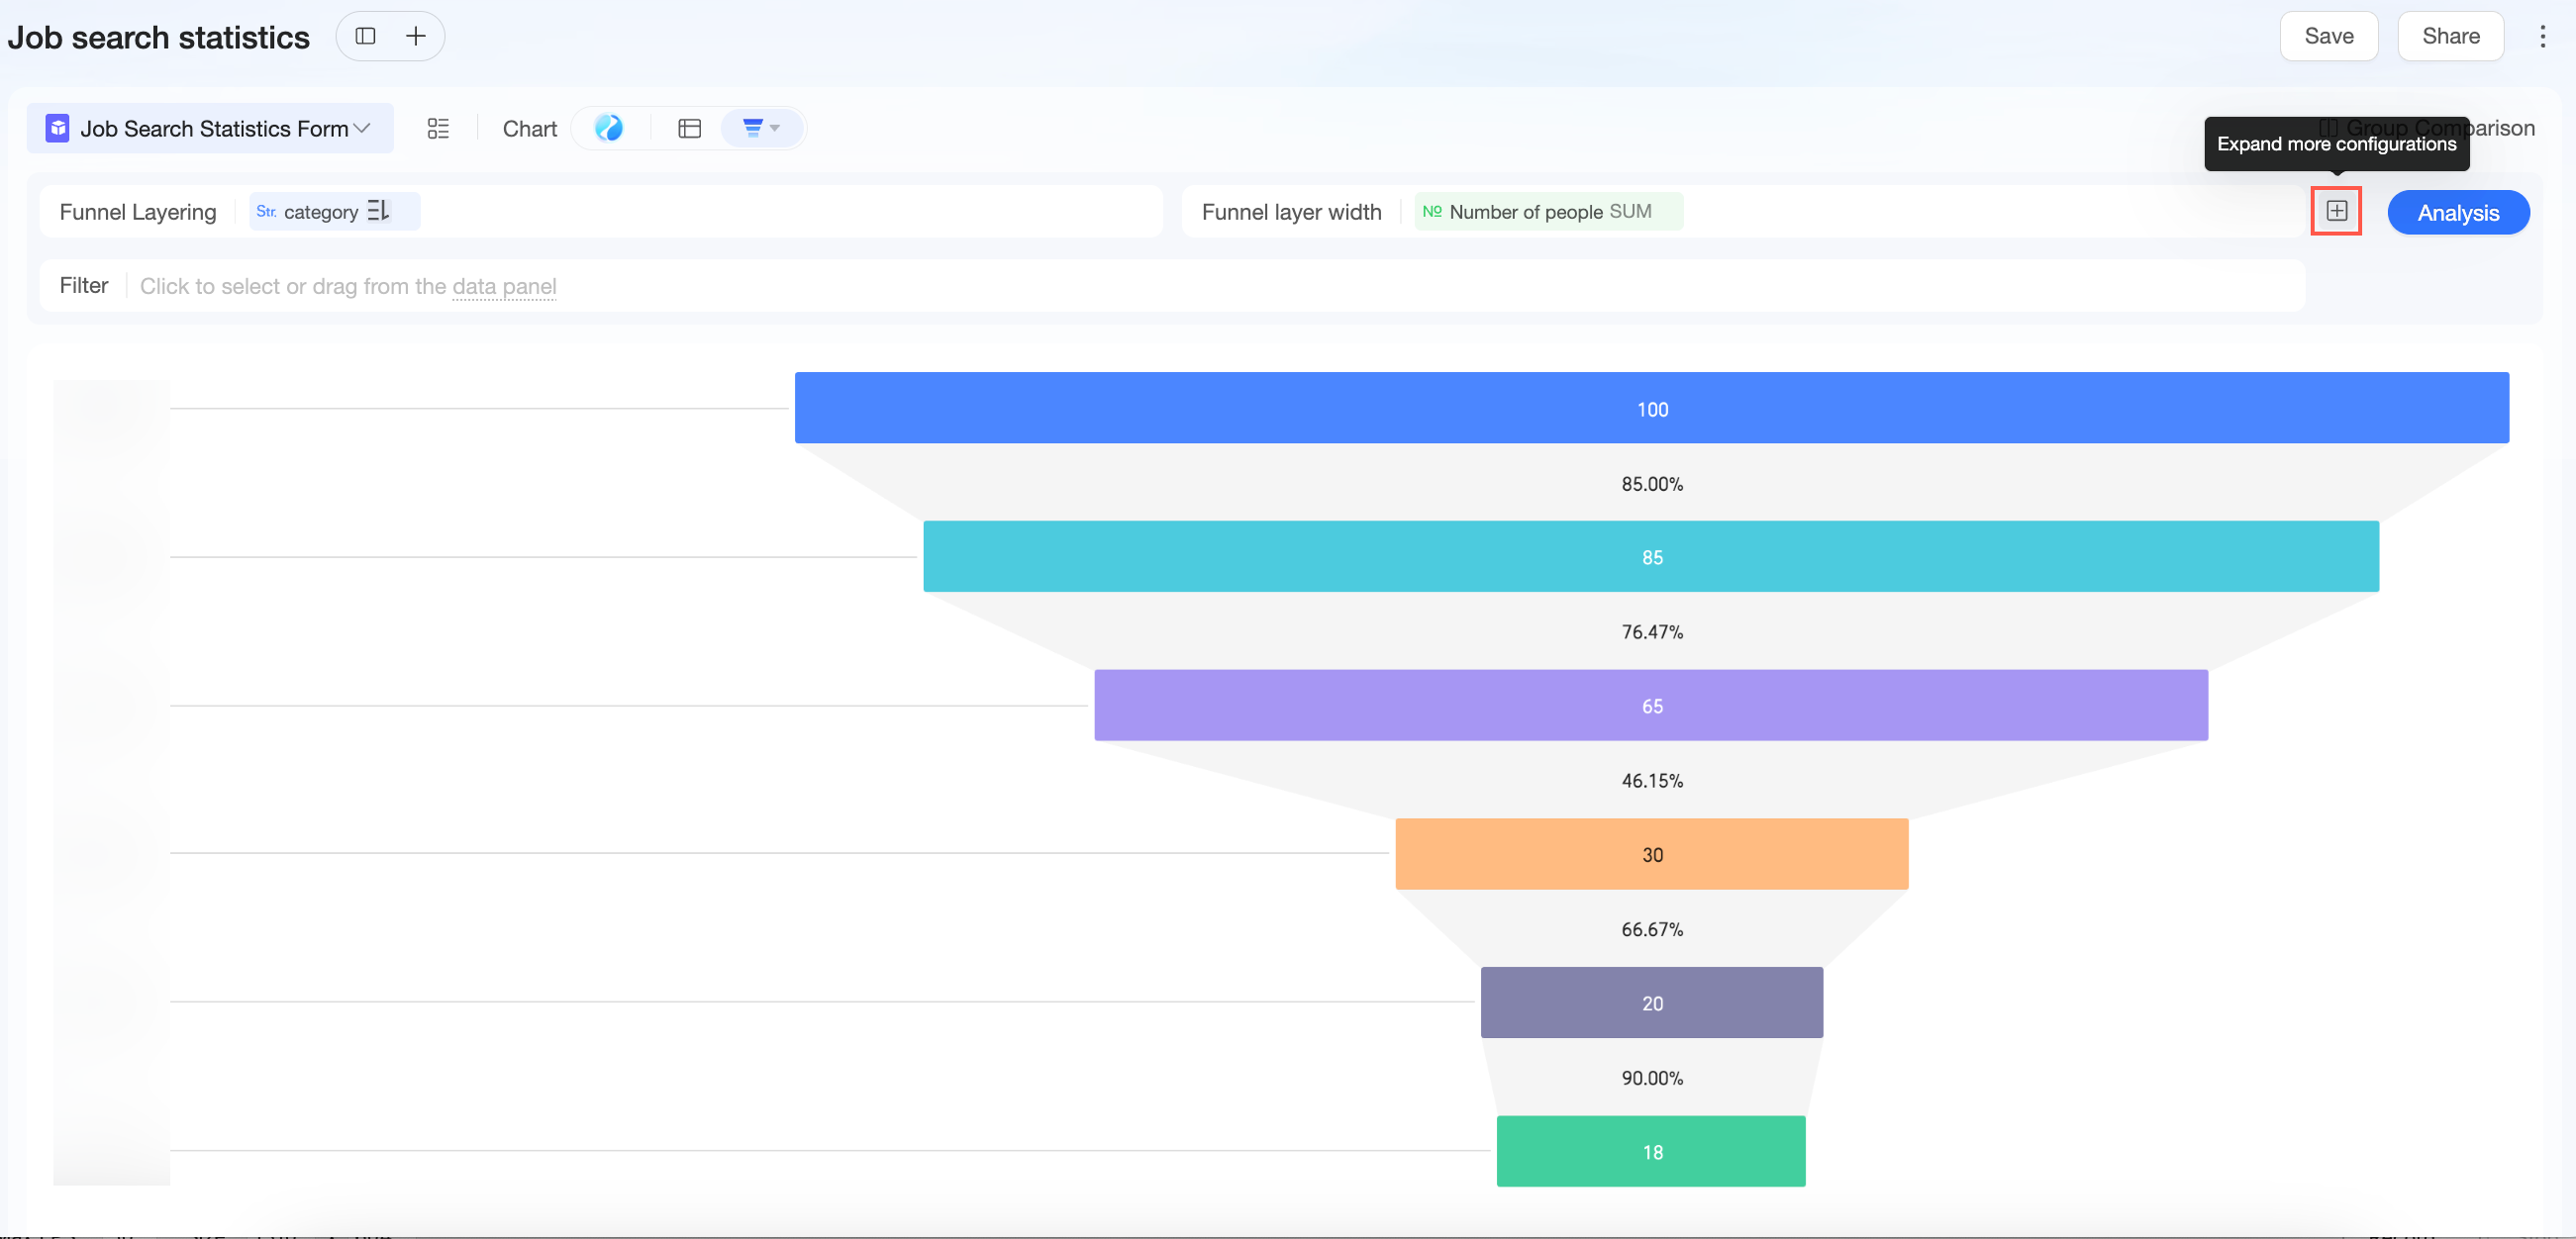Switch to the table view icon
Screen dimensions: 2576x1239
(689, 128)
